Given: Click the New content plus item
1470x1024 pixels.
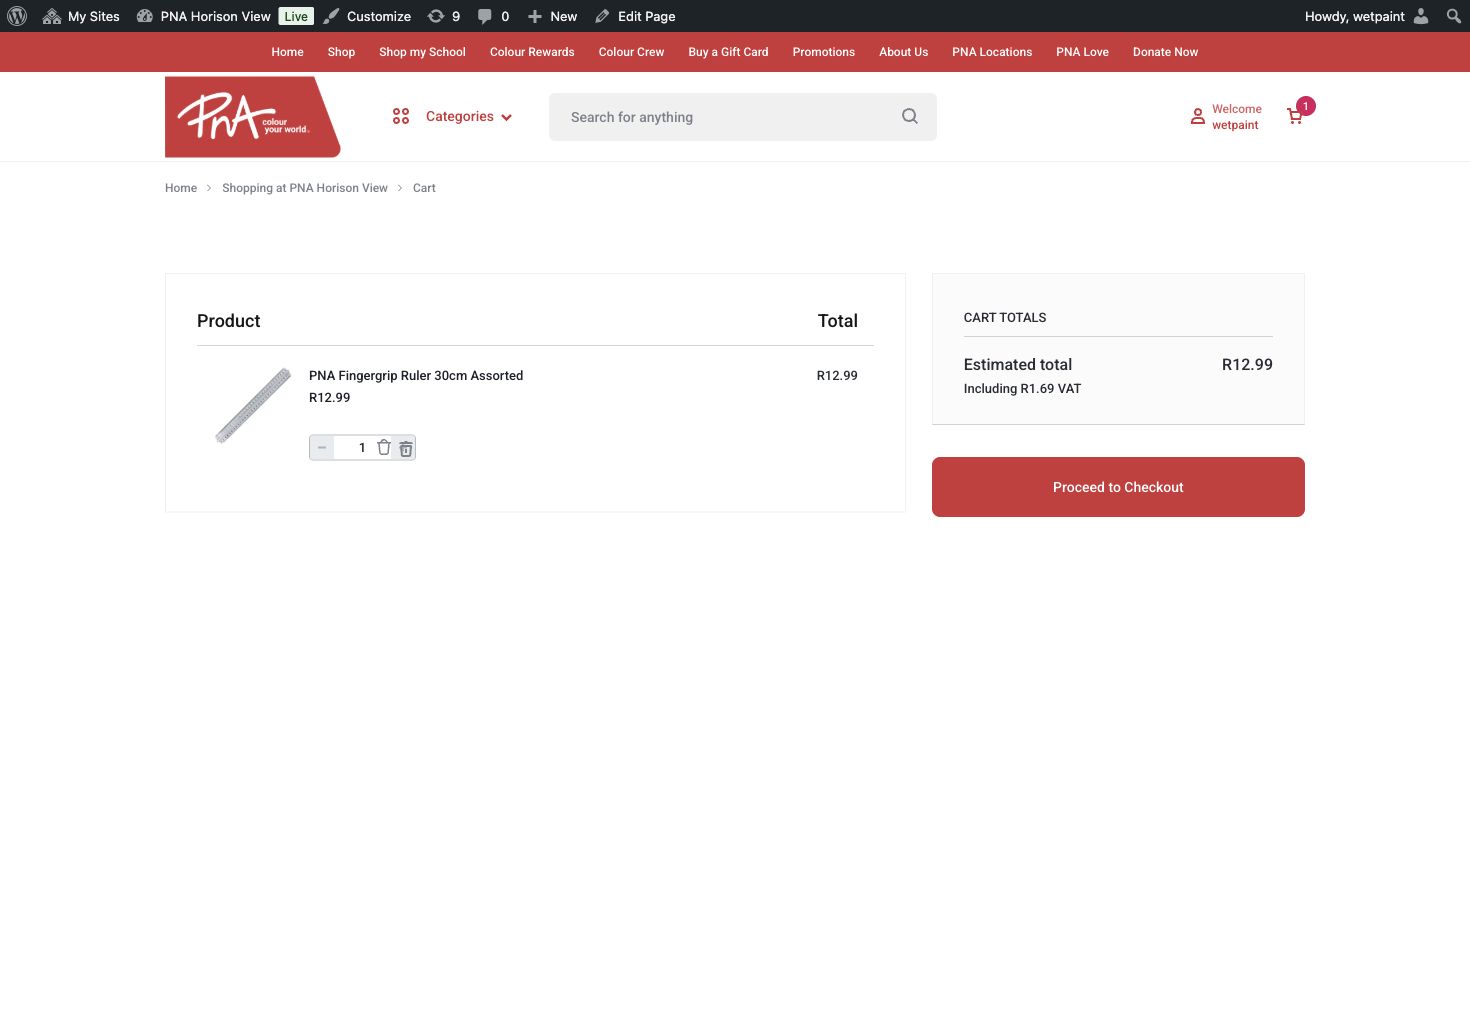Looking at the screenshot, I should [552, 16].
